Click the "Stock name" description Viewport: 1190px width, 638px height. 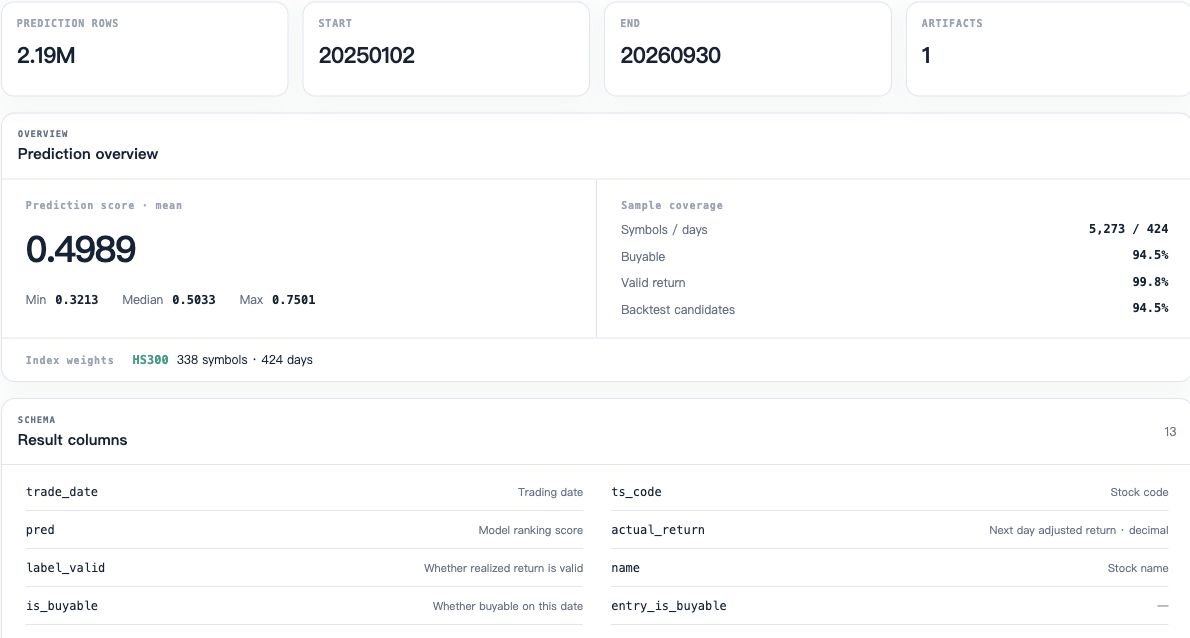pyautogui.click(x=1138, y=568)
